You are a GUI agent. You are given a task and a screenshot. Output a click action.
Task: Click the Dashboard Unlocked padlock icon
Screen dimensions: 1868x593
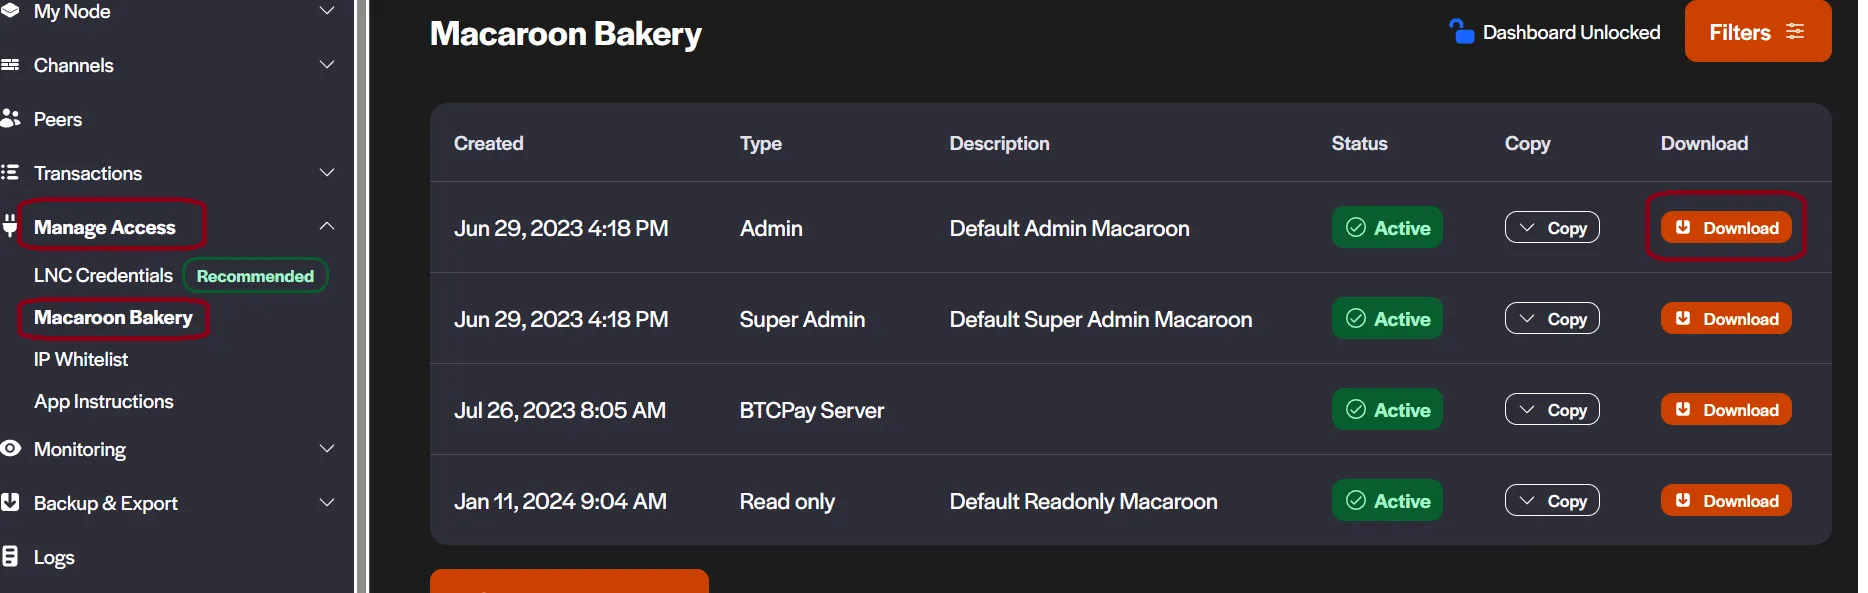(x=1461, y=32)
